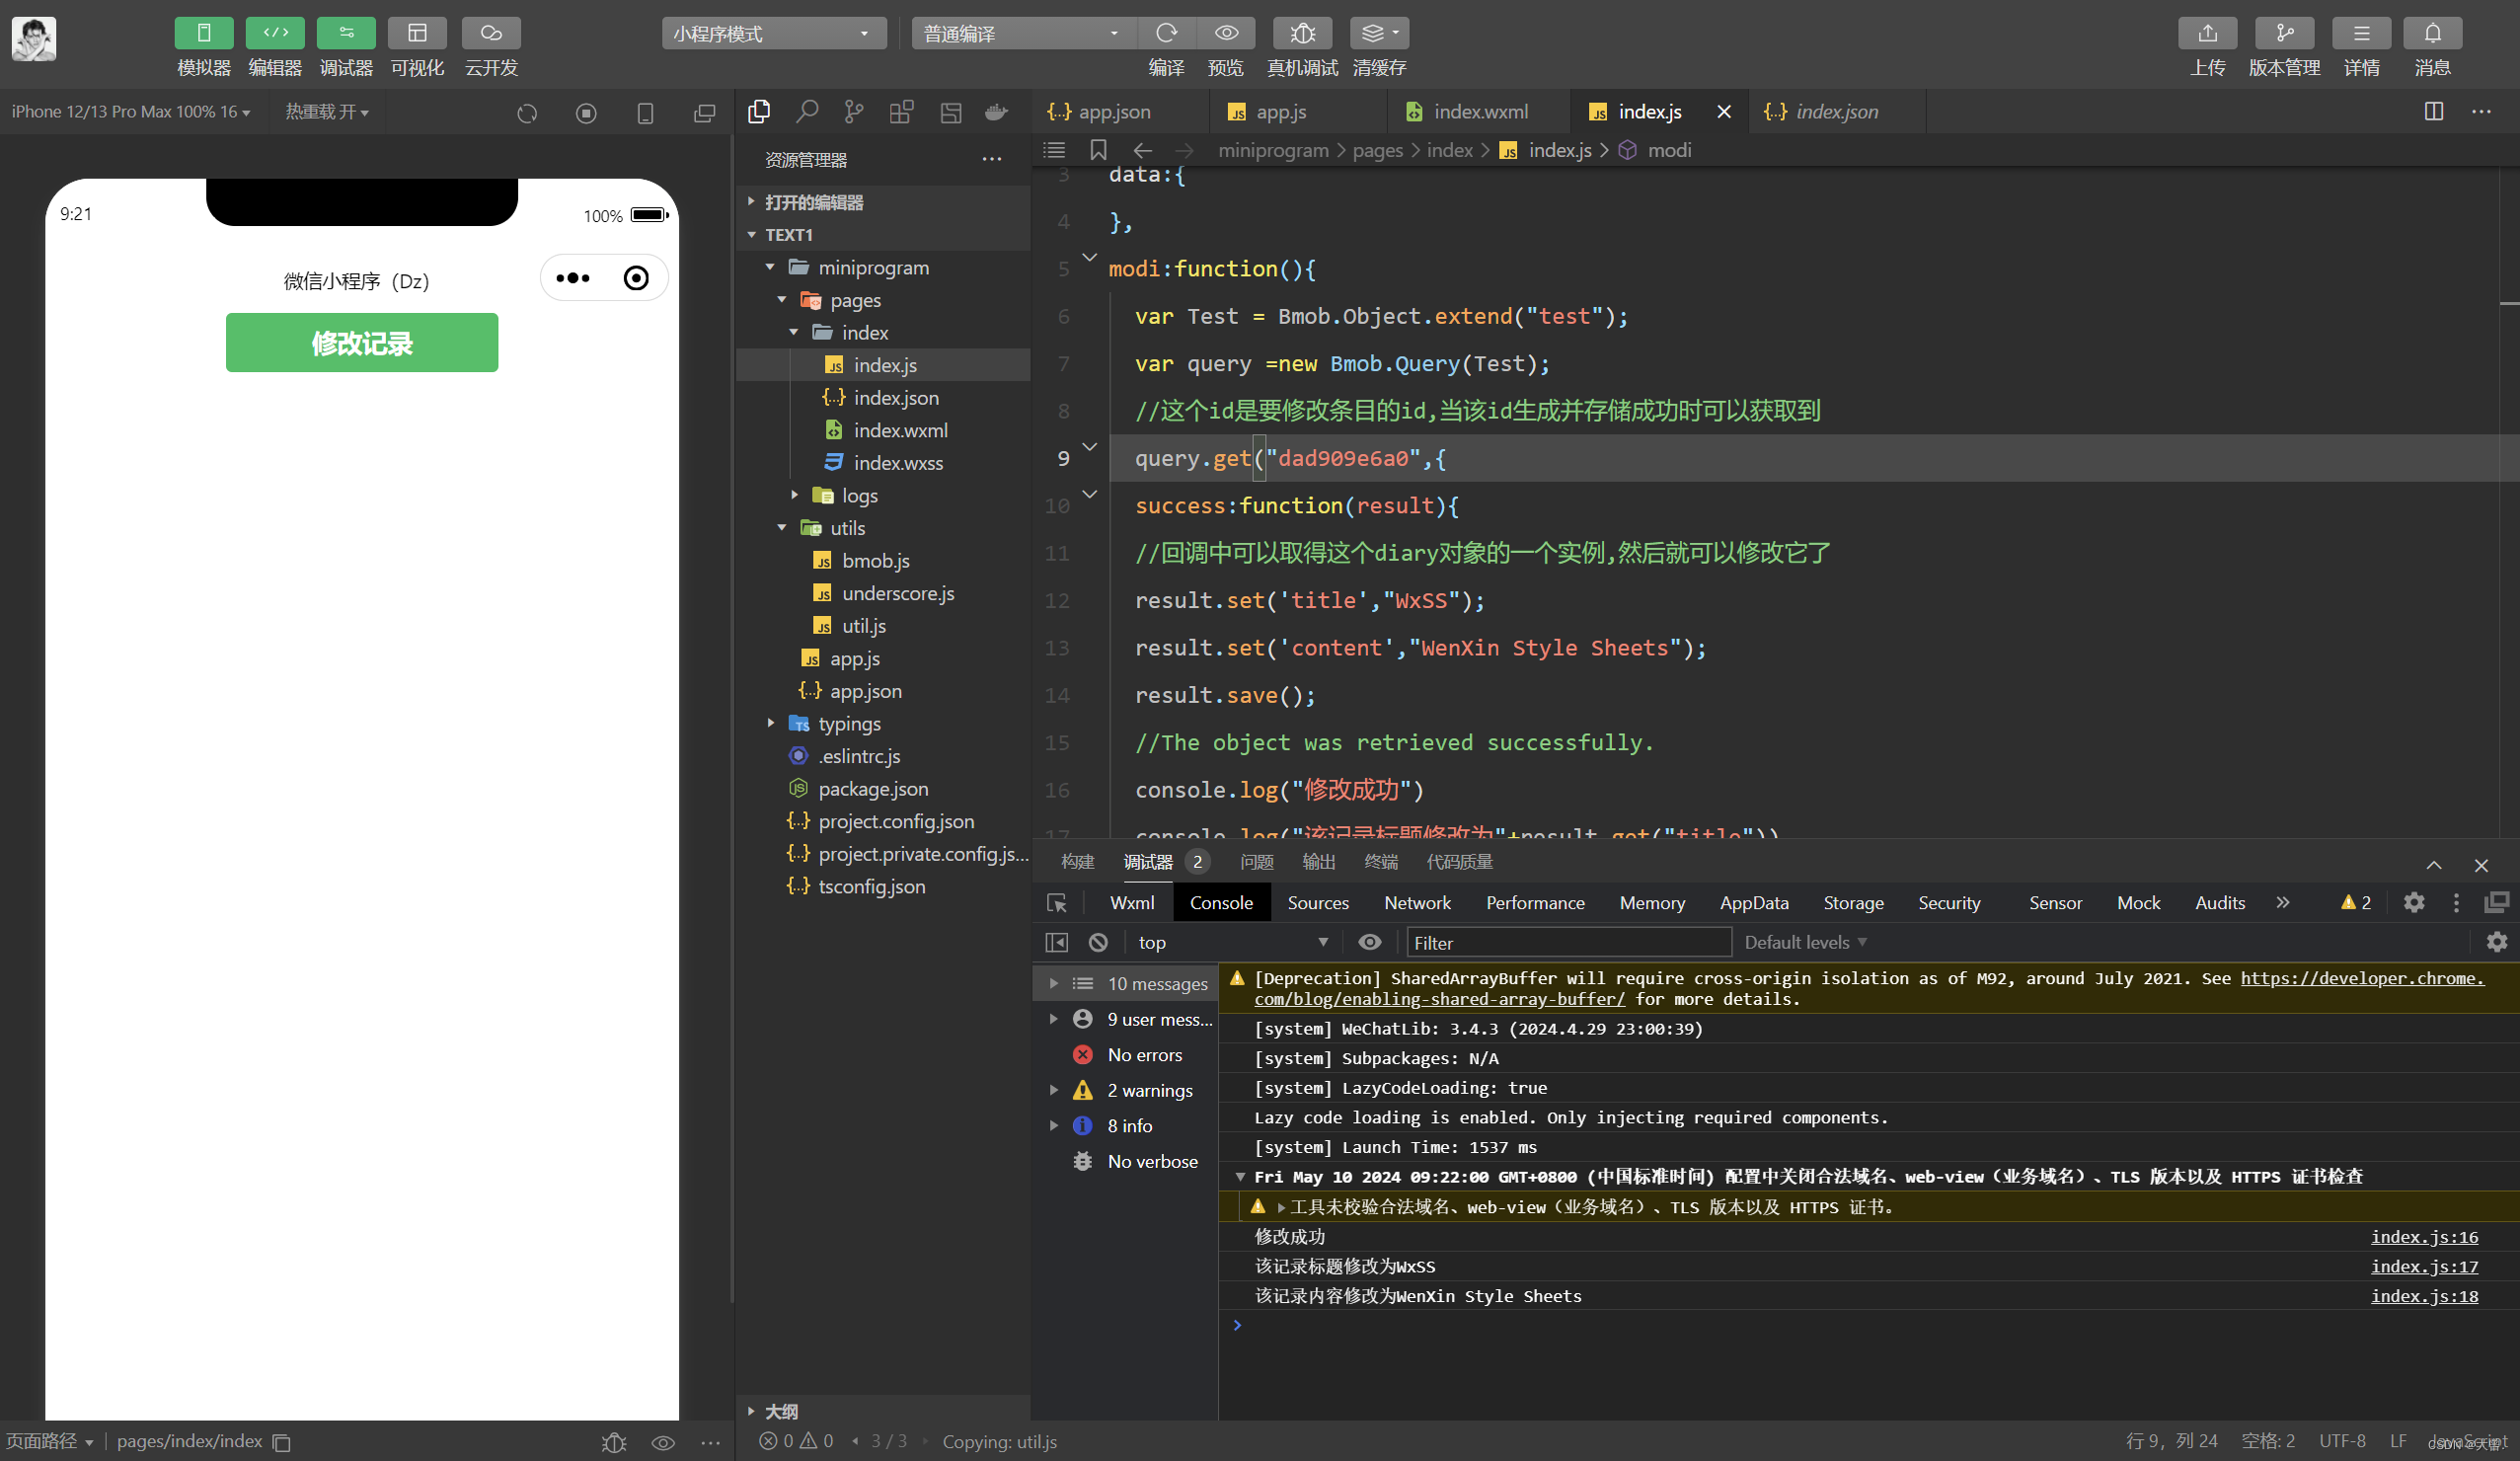
Task: Click the element inspector arrow icon
Action: point(1056,903)
